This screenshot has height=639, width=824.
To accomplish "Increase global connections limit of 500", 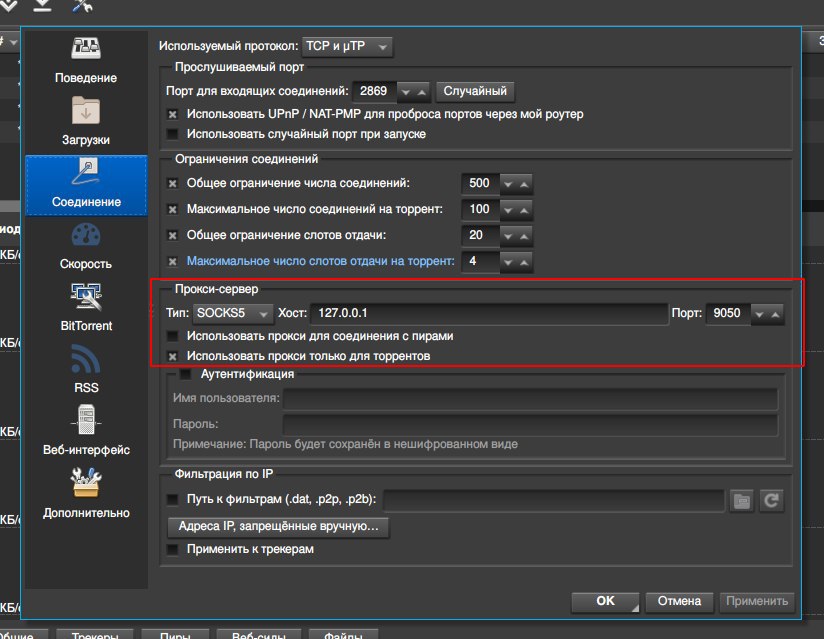I will click(x=524, y=184).
